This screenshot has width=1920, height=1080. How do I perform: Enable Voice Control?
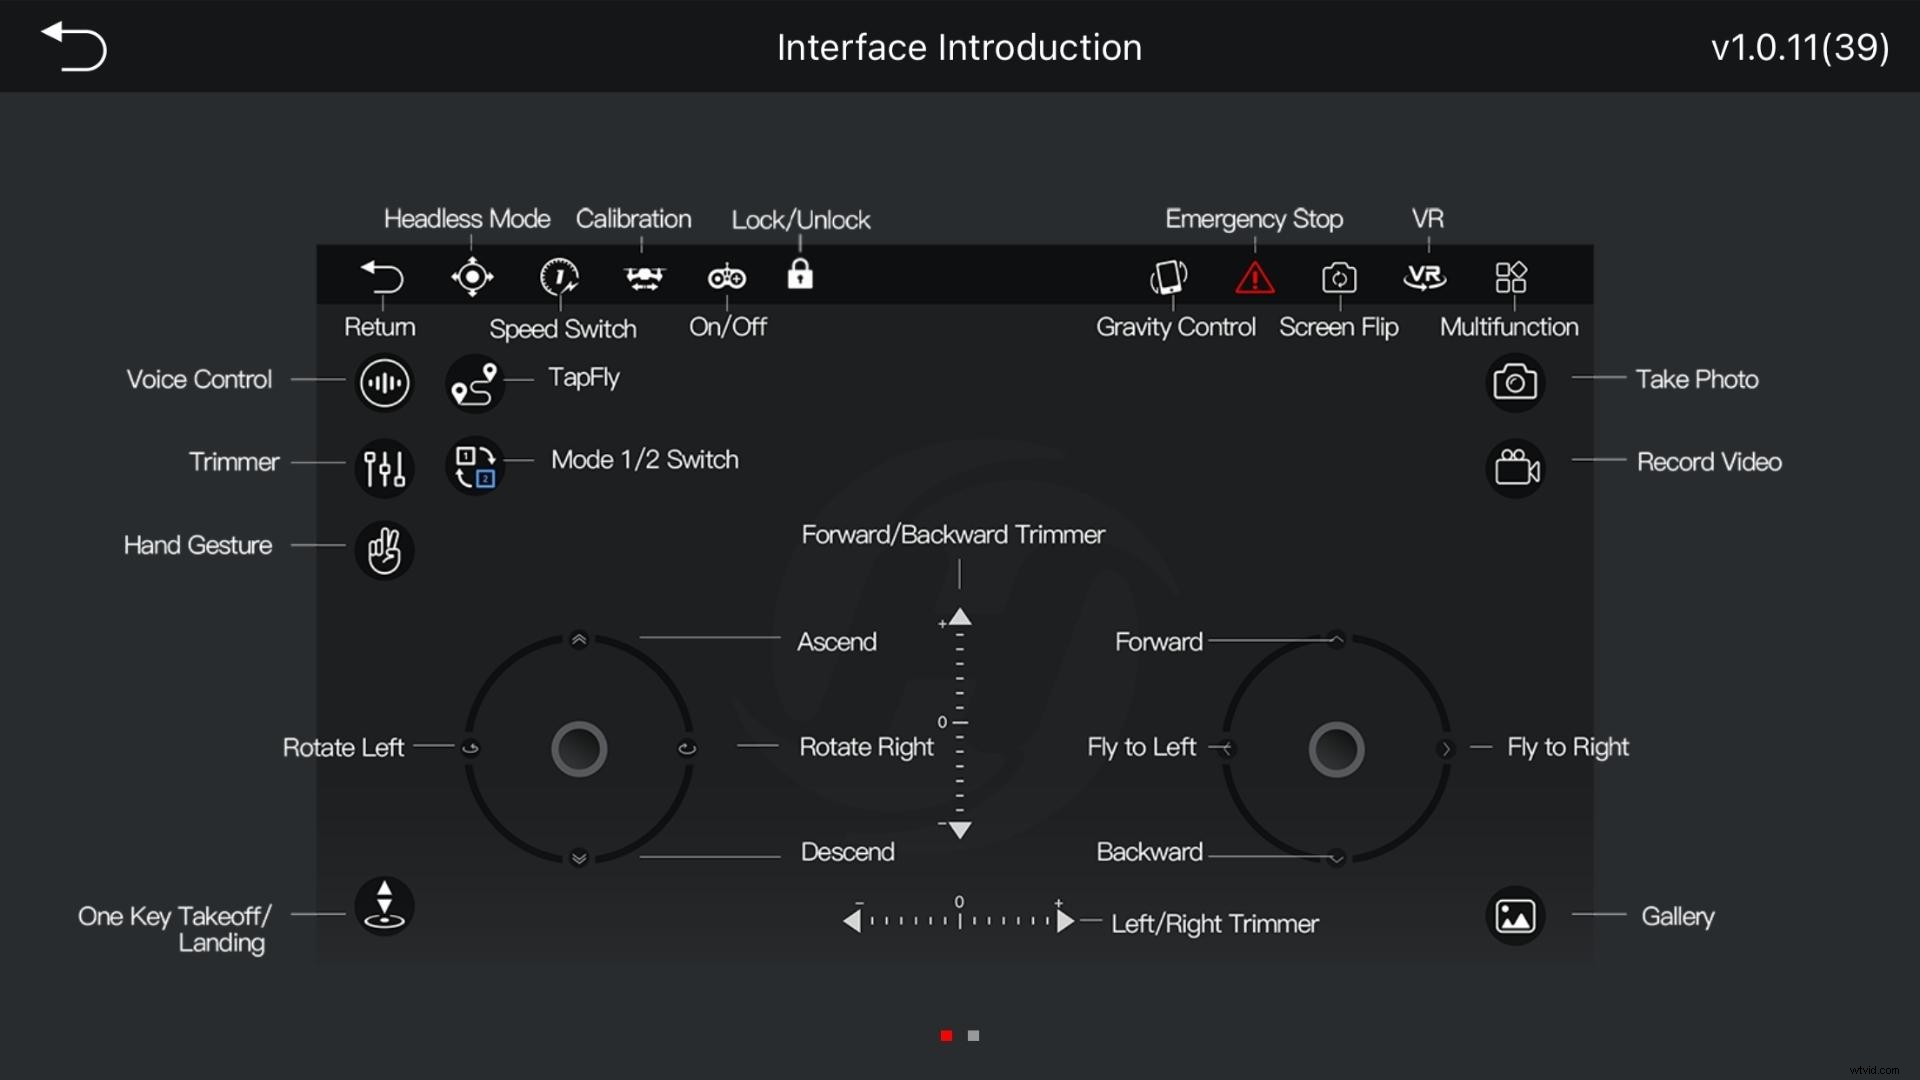pos(384,382)
